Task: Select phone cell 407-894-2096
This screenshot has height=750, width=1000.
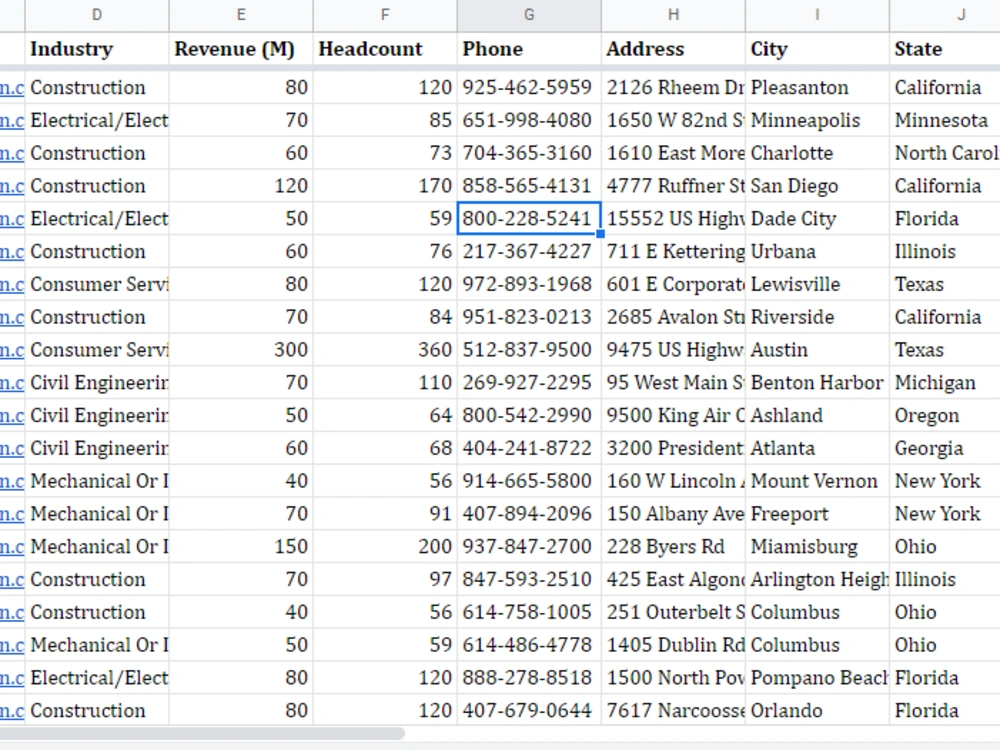Action: coord(529,513)
